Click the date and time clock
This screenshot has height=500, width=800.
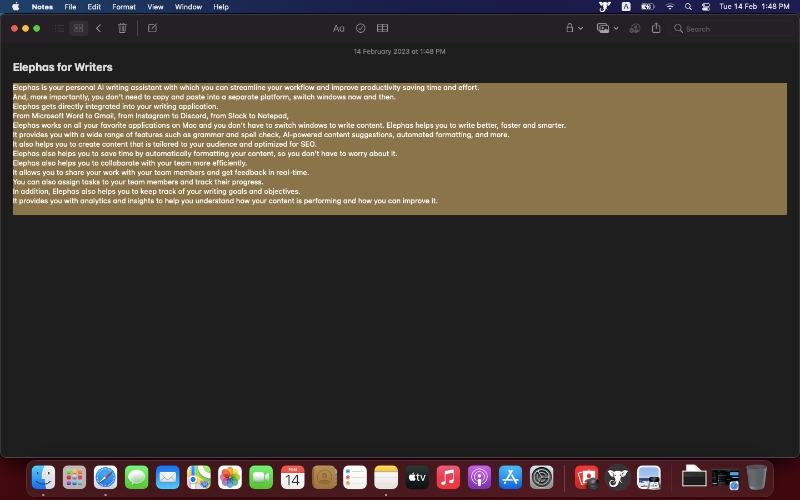click(x=754, y=7)
